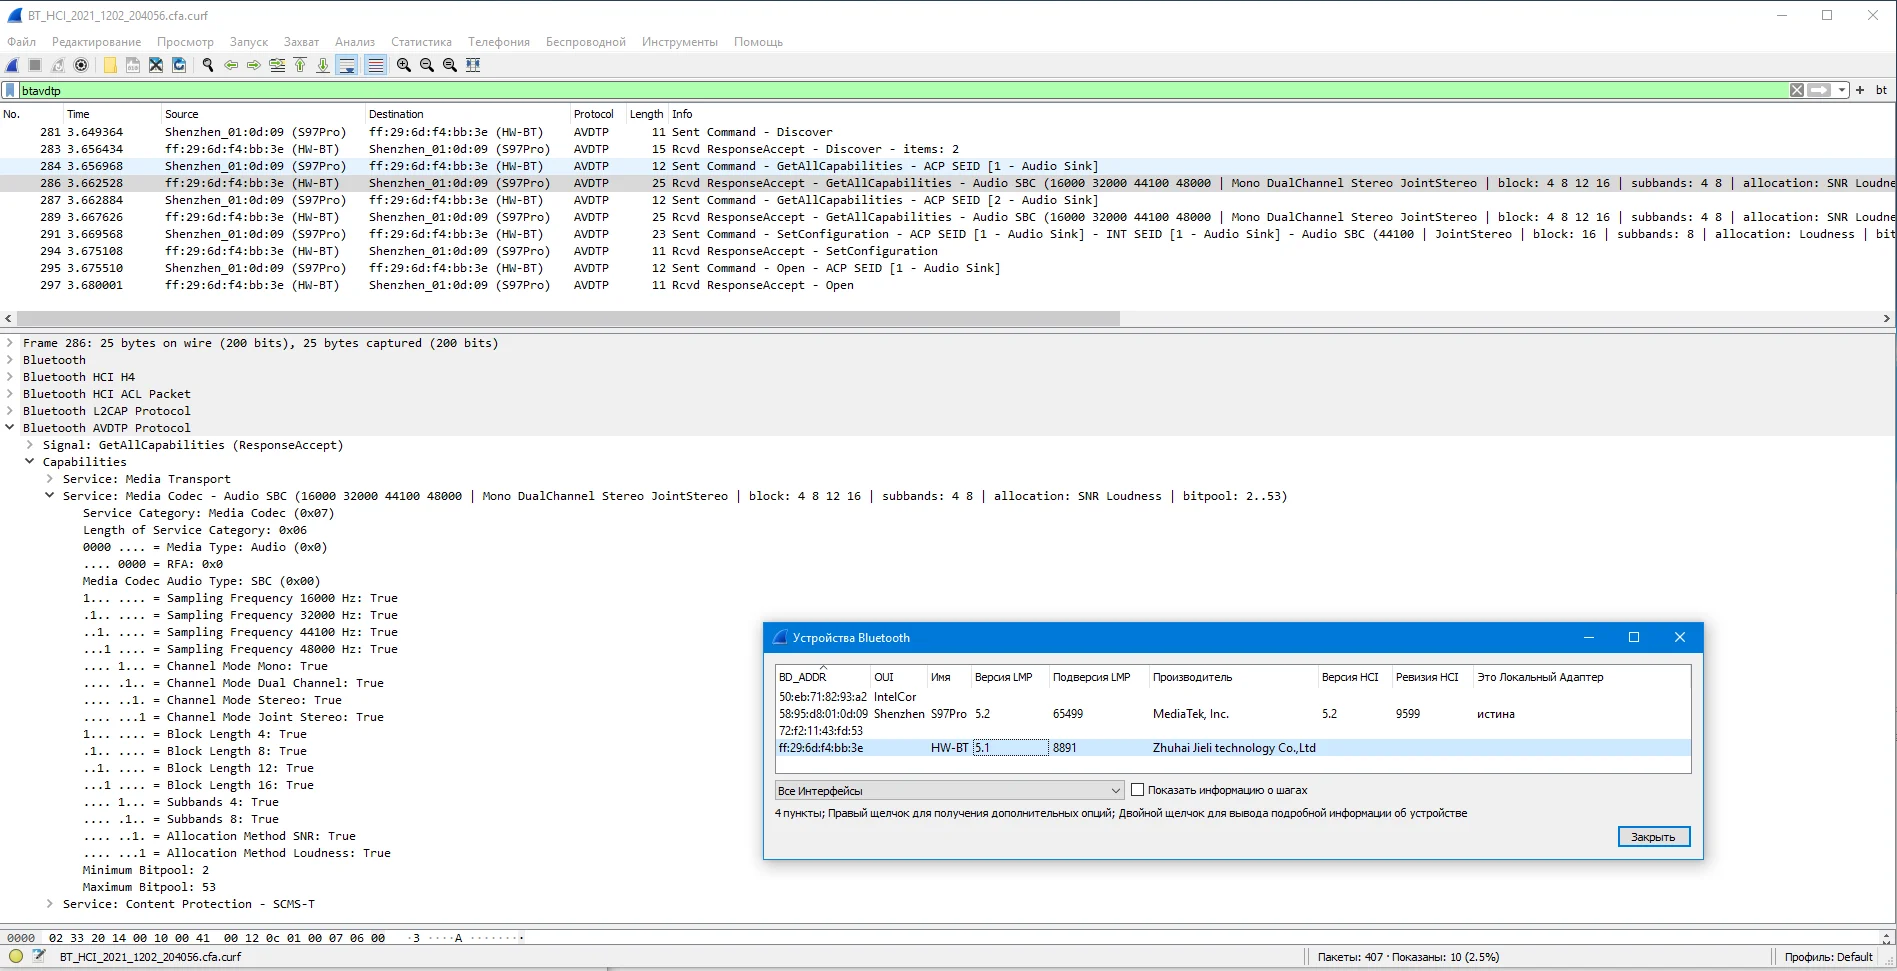Click the Service: Media Transport expander

coord(50,479)
